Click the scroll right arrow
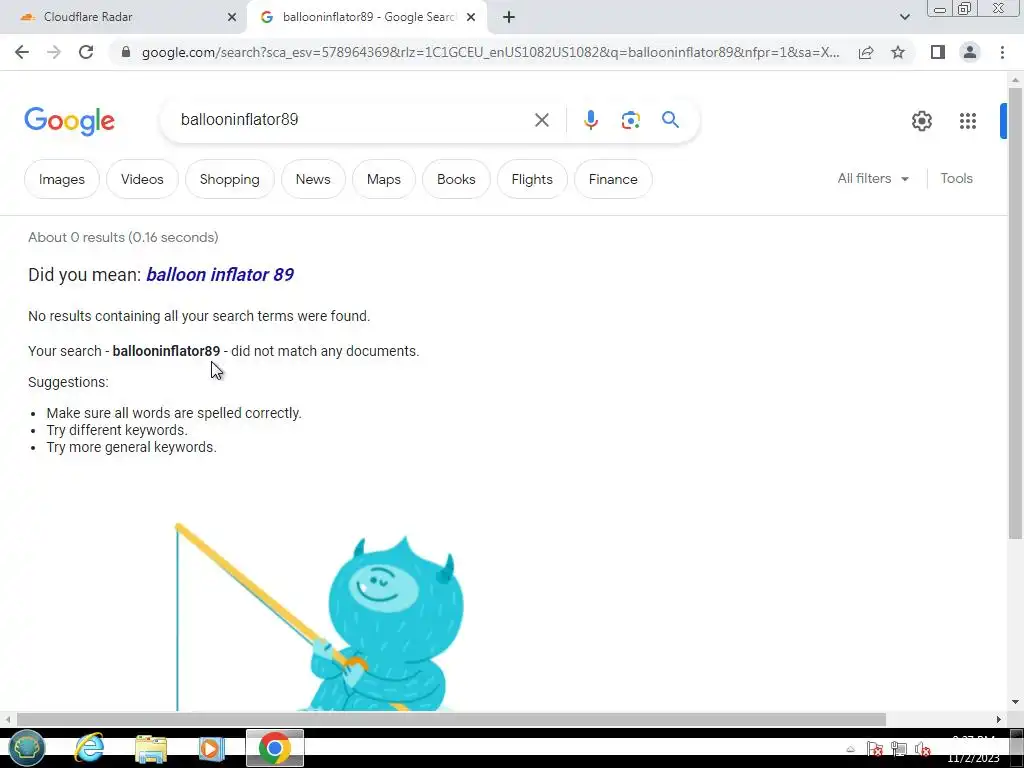The image size is (1024, 768). (x=999, y=719)
